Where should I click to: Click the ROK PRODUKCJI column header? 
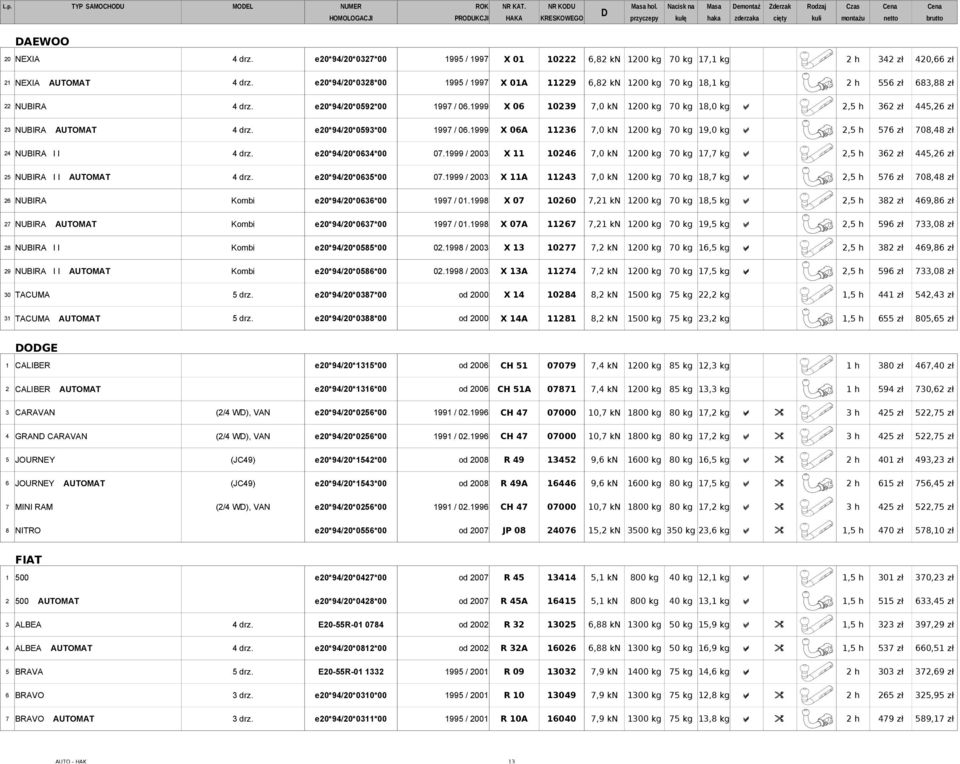pyautogui.click(x=471, y=12)
